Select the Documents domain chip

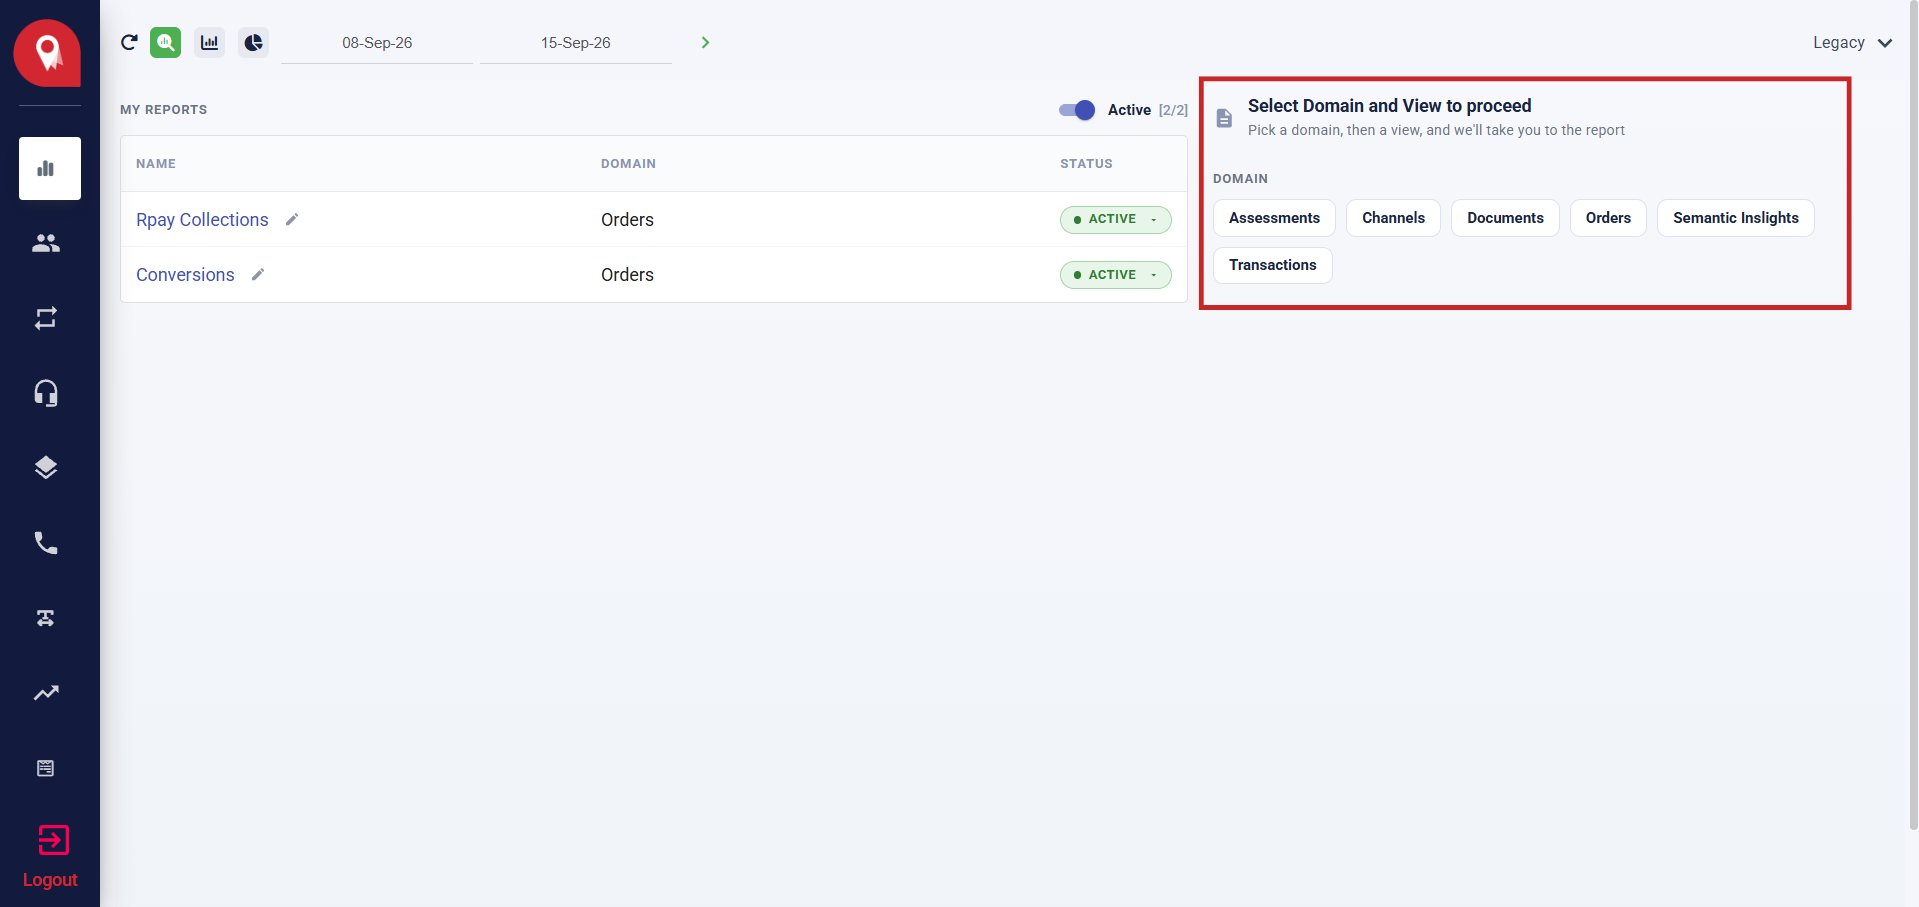click(x=1505, y=218)
